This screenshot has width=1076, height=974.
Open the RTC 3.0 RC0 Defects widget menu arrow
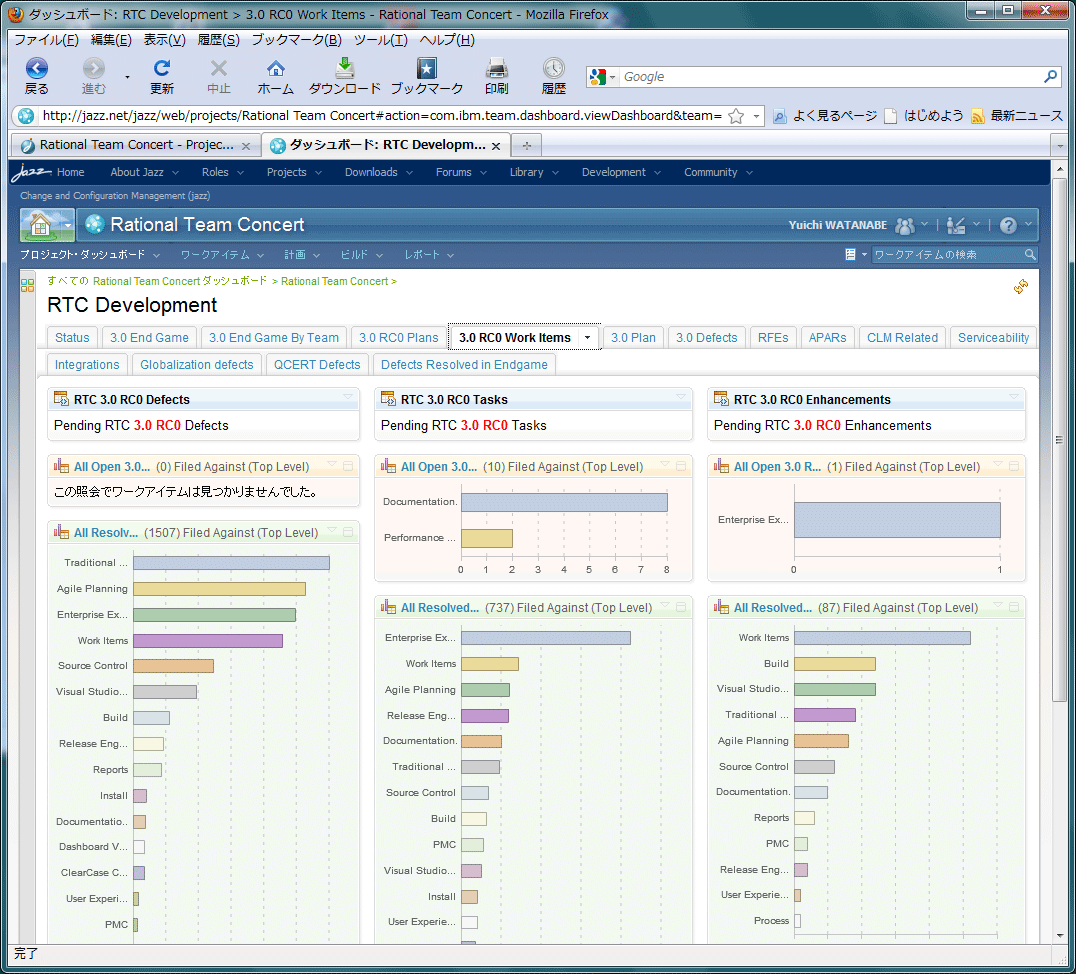348,397
